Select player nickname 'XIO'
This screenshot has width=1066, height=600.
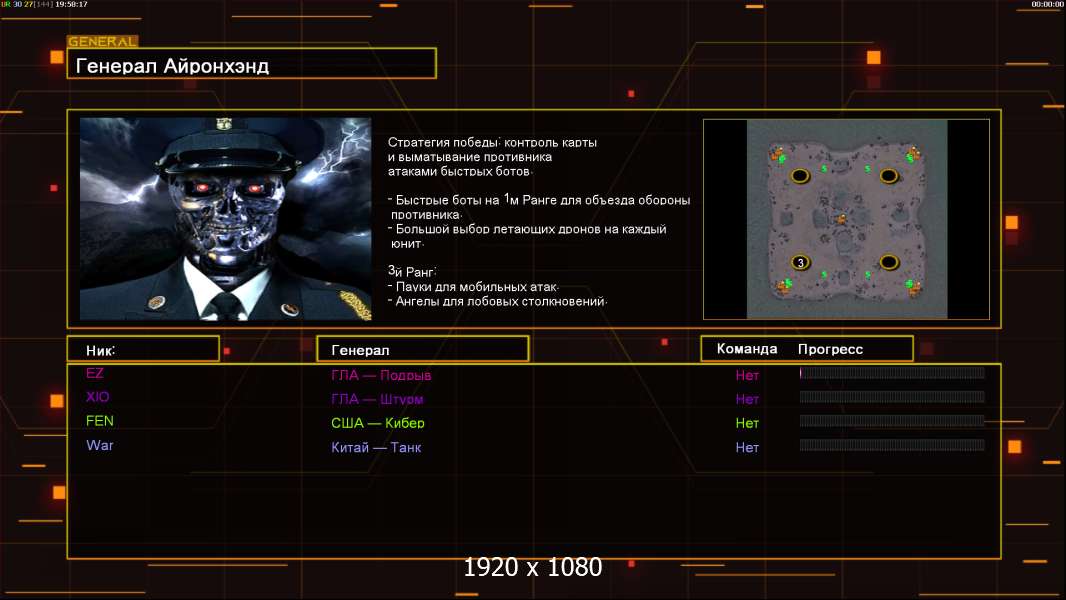97,397
